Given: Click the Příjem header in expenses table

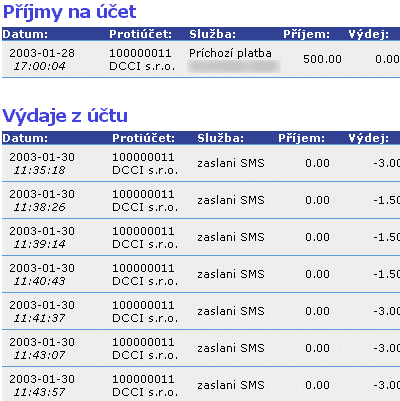Looking at the screenshot, I should tap(301, 138).
